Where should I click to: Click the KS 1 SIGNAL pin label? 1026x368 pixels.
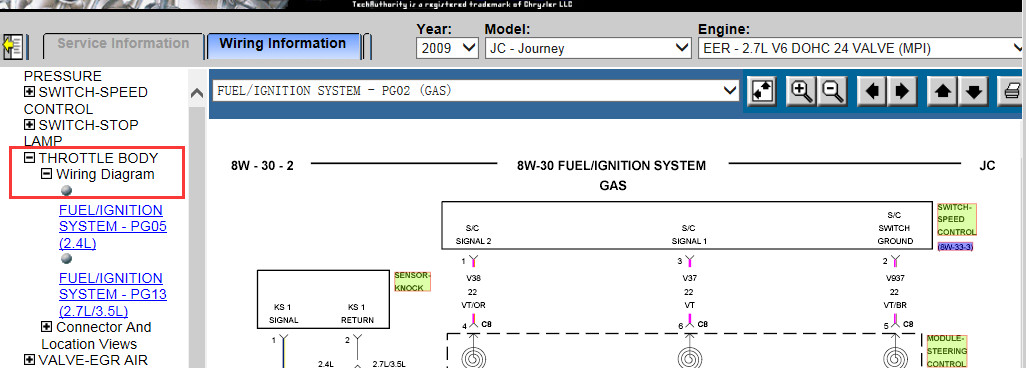283,314
